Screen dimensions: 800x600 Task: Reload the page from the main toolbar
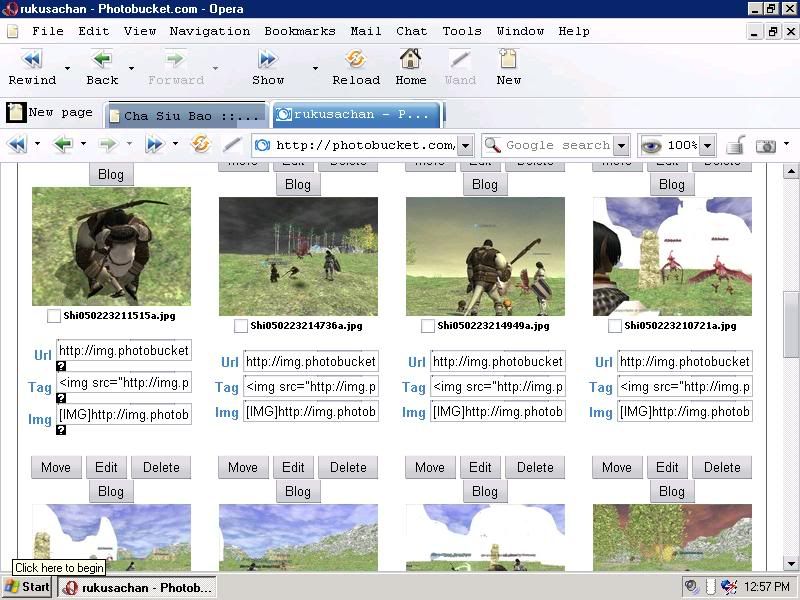click(356, 67)
